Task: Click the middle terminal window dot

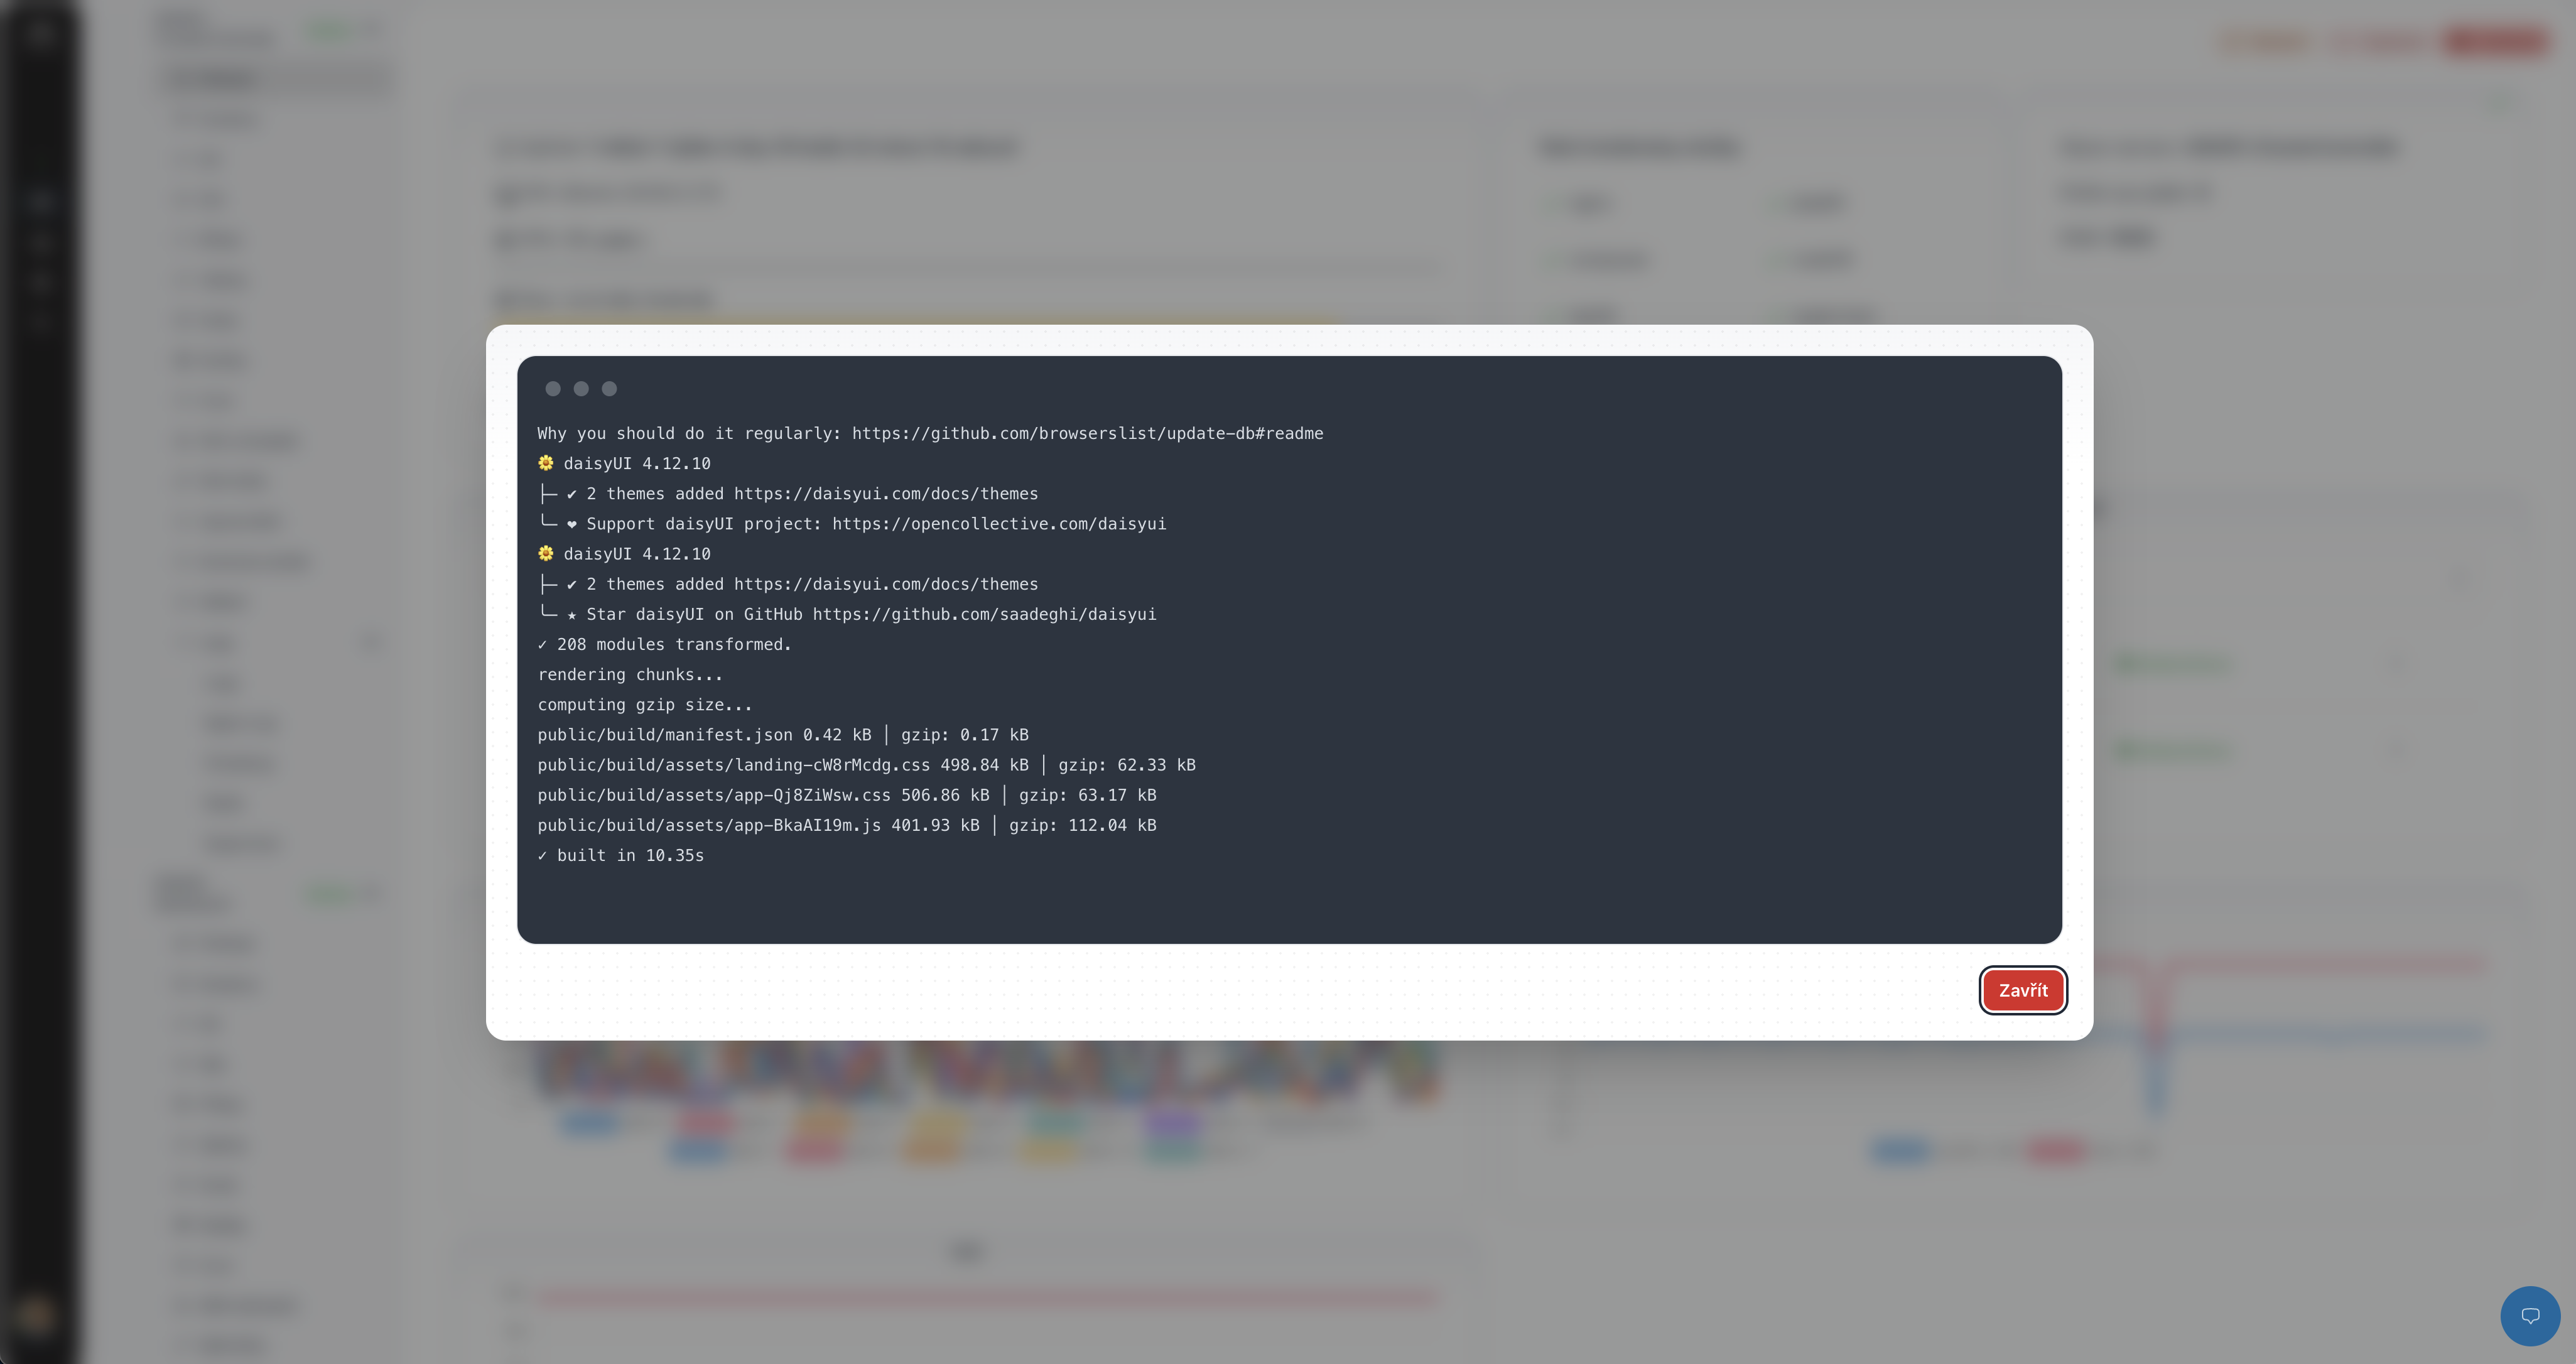Action: tap(581, 388)
